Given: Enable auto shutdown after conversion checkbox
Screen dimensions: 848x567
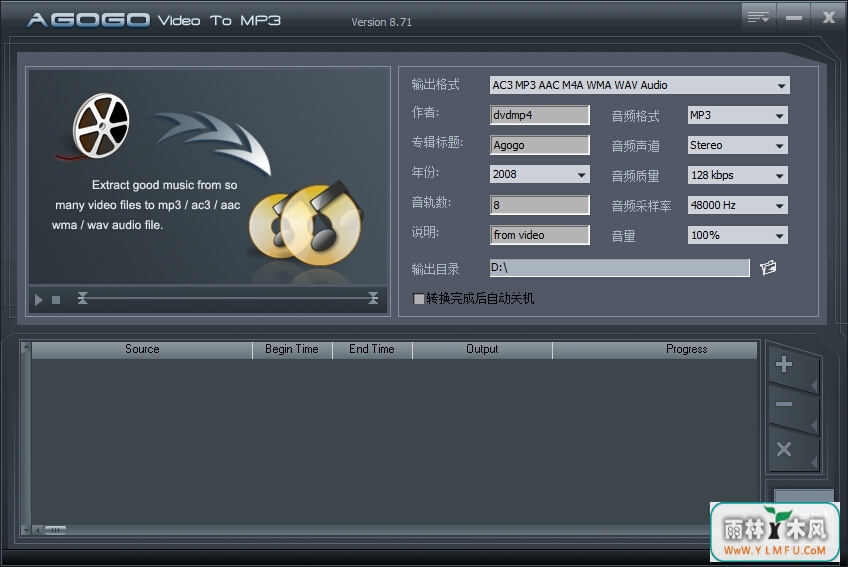Looking at the screenshot, I should click(418, 299).
